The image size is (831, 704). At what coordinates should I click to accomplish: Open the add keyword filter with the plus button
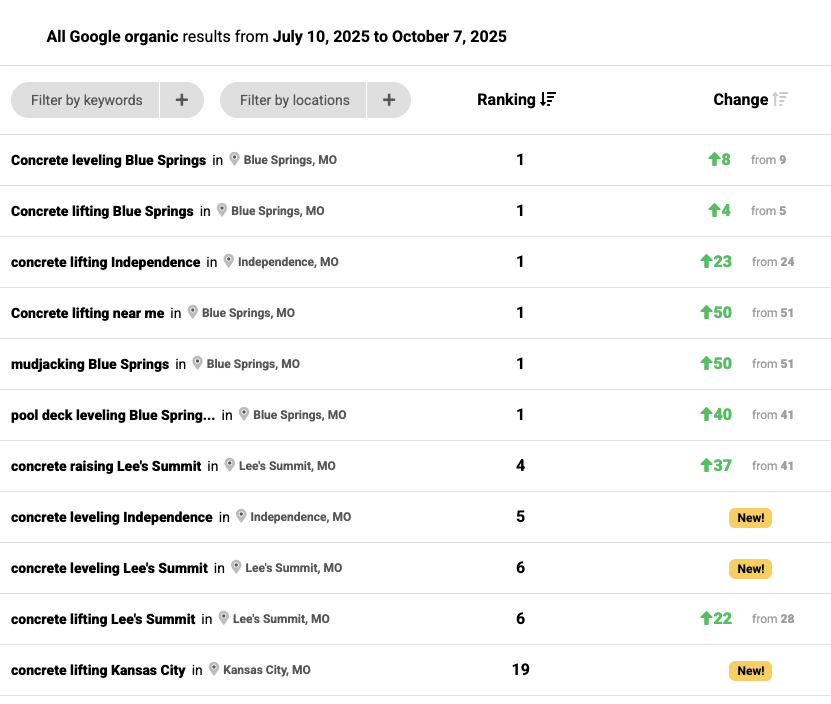pos(182,100)
